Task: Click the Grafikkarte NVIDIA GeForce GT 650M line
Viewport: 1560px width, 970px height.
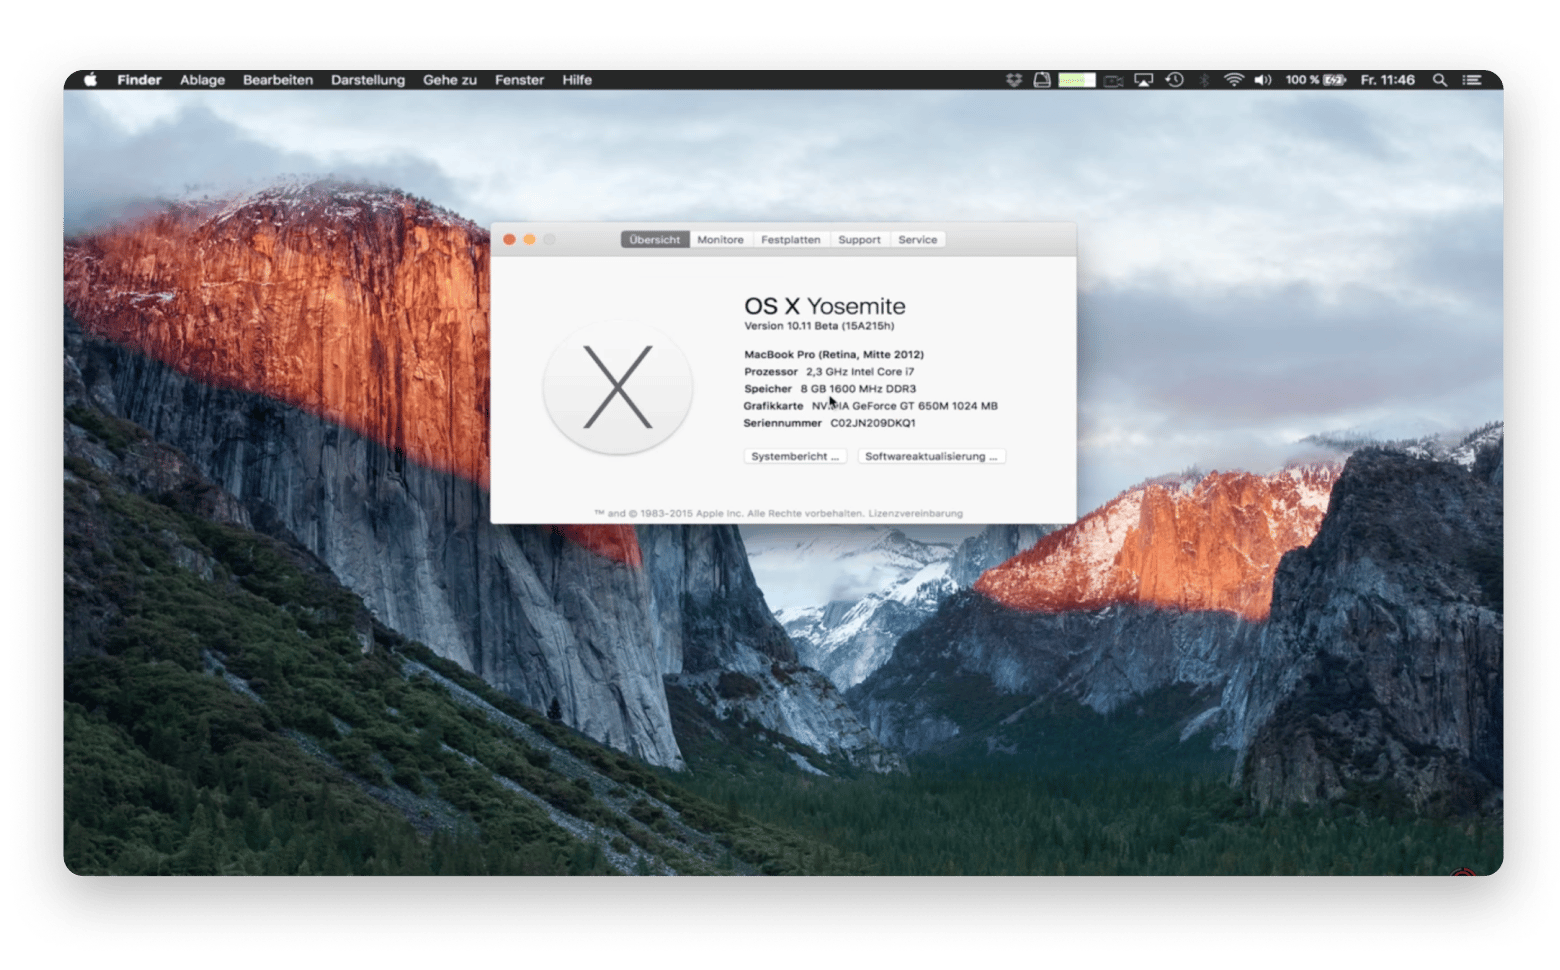Action: [x=871, y=406]
